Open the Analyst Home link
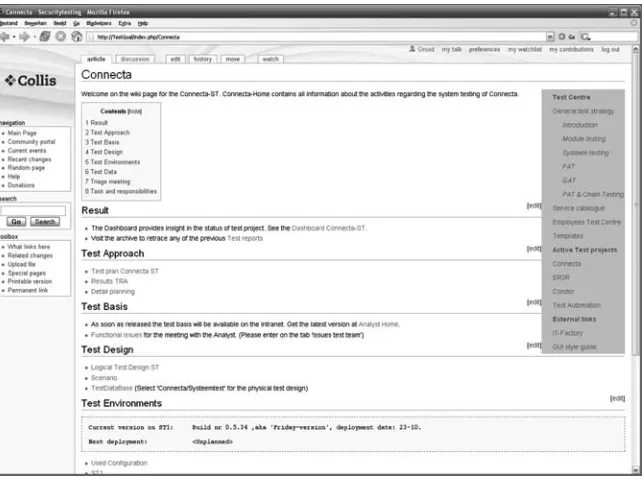This screenshot has height=480, width=644. [x=378, y=324]
